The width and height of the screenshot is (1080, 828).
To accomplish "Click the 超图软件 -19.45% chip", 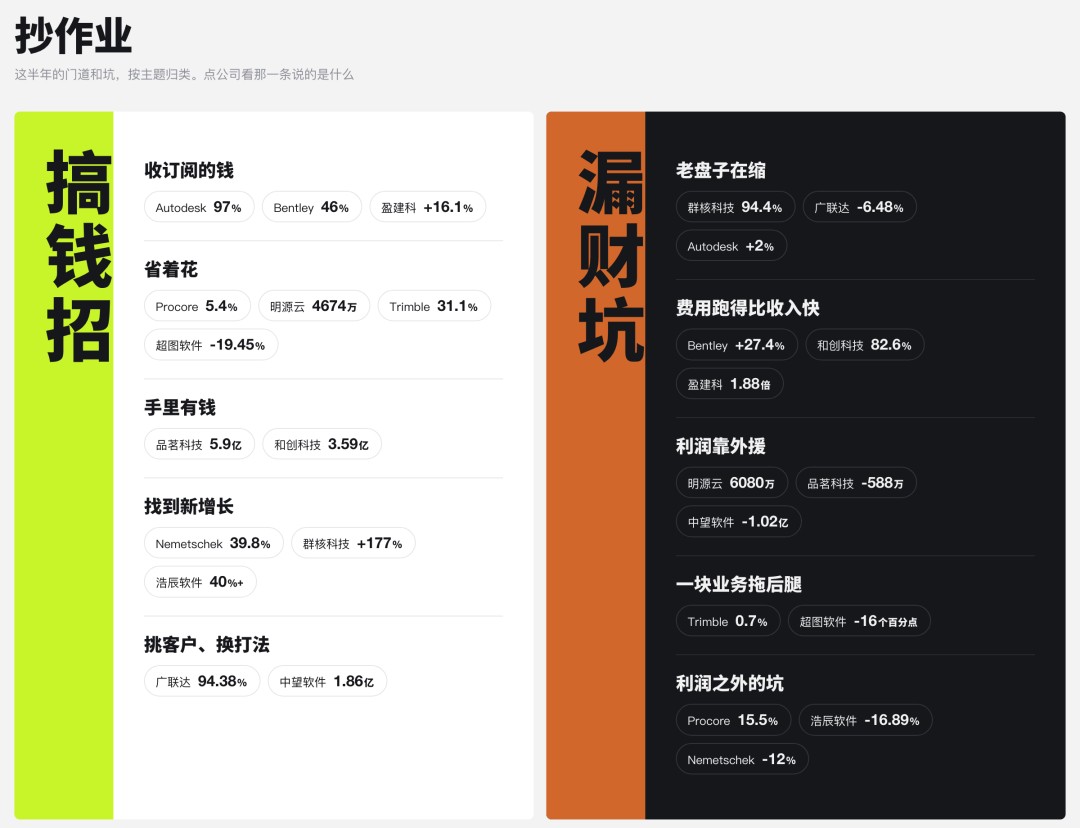I will 211,345.
